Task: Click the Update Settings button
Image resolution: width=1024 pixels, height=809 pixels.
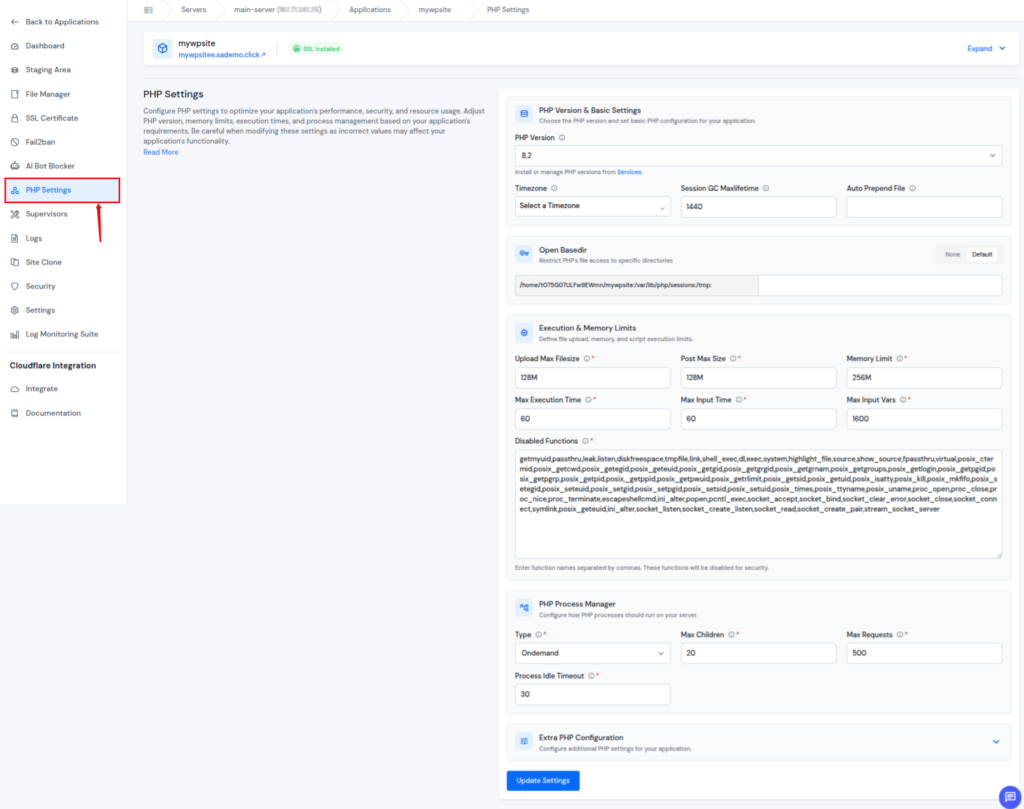Action: click(x=542, y=780)
